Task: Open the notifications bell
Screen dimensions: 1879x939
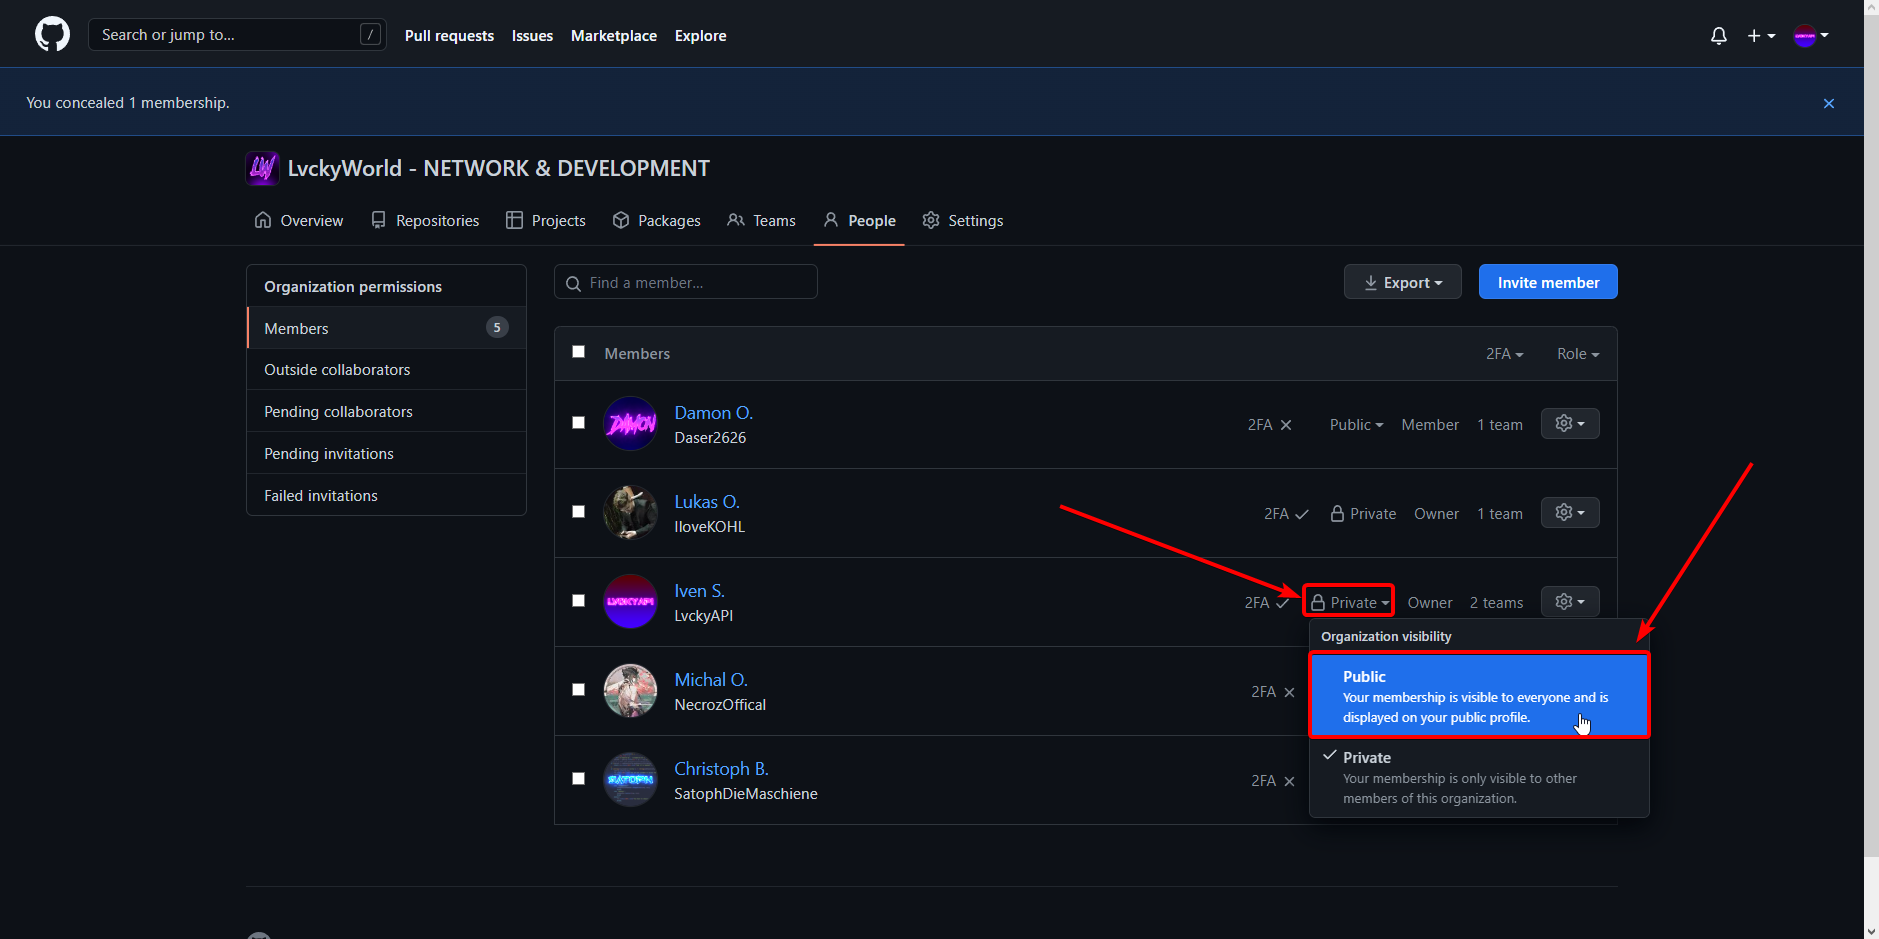Action: [x=1718, y=36]
